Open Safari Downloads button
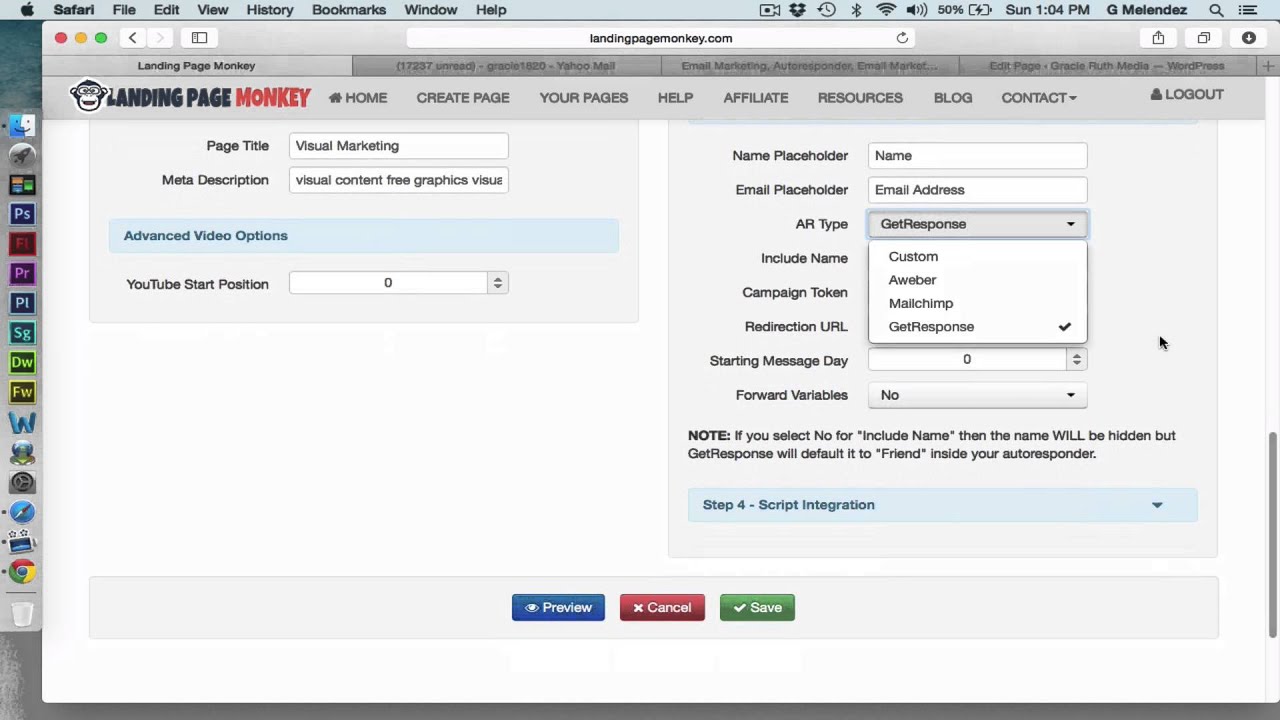1280x720 pixels. (1249, 38)
